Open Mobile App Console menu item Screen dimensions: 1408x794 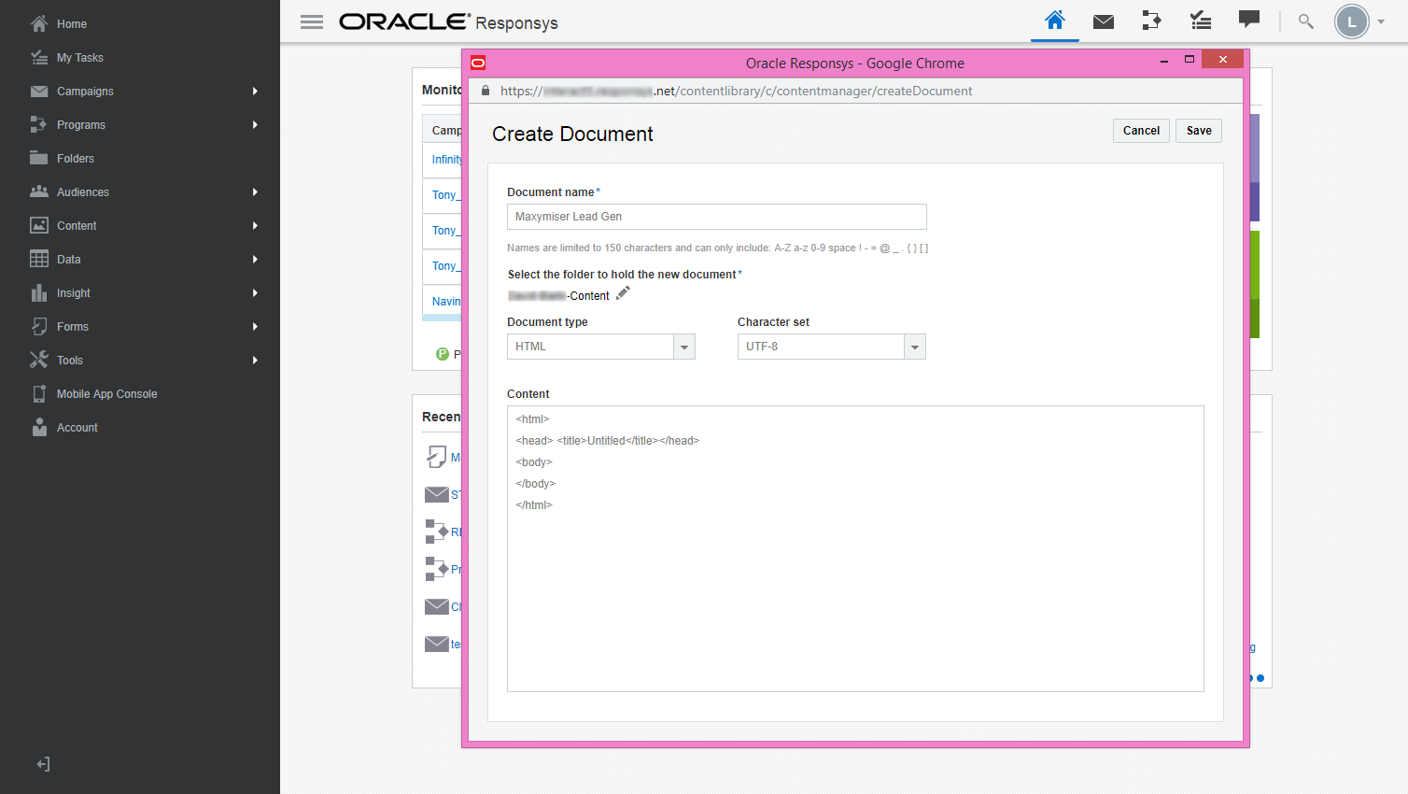[x=107, y=394]
